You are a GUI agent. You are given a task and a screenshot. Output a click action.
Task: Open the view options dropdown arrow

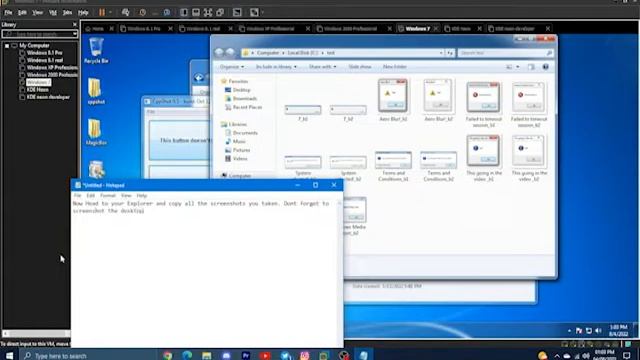pyautogui.click(x=518, y=67)
